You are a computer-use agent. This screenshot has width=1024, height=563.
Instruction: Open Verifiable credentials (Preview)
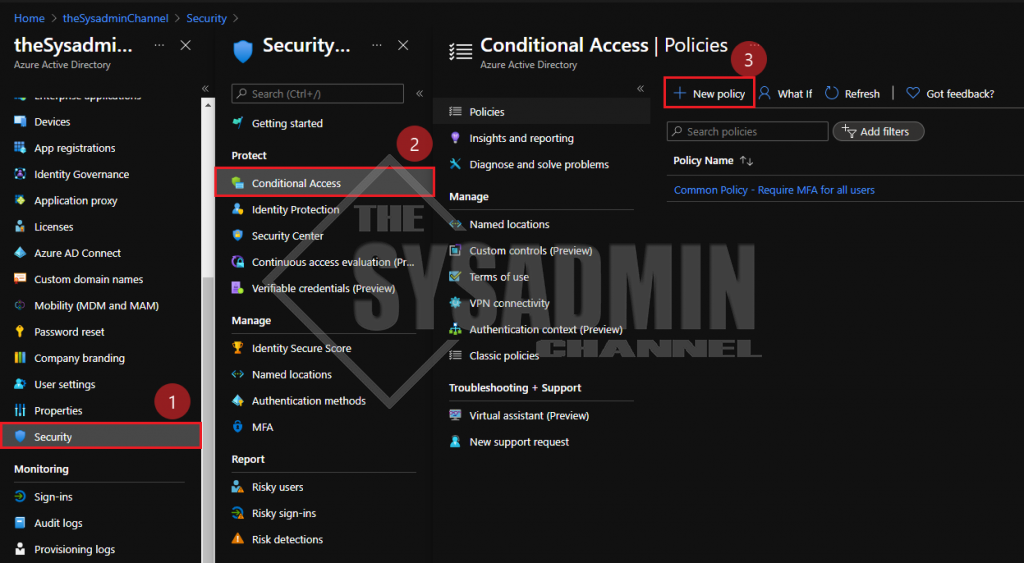click(x=323, y=288)
